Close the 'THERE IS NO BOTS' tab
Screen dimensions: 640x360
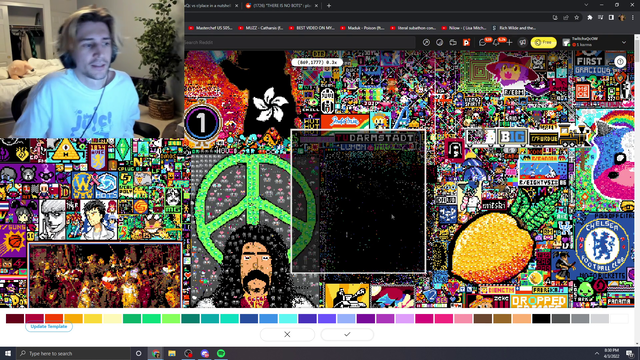pos(316,6)
